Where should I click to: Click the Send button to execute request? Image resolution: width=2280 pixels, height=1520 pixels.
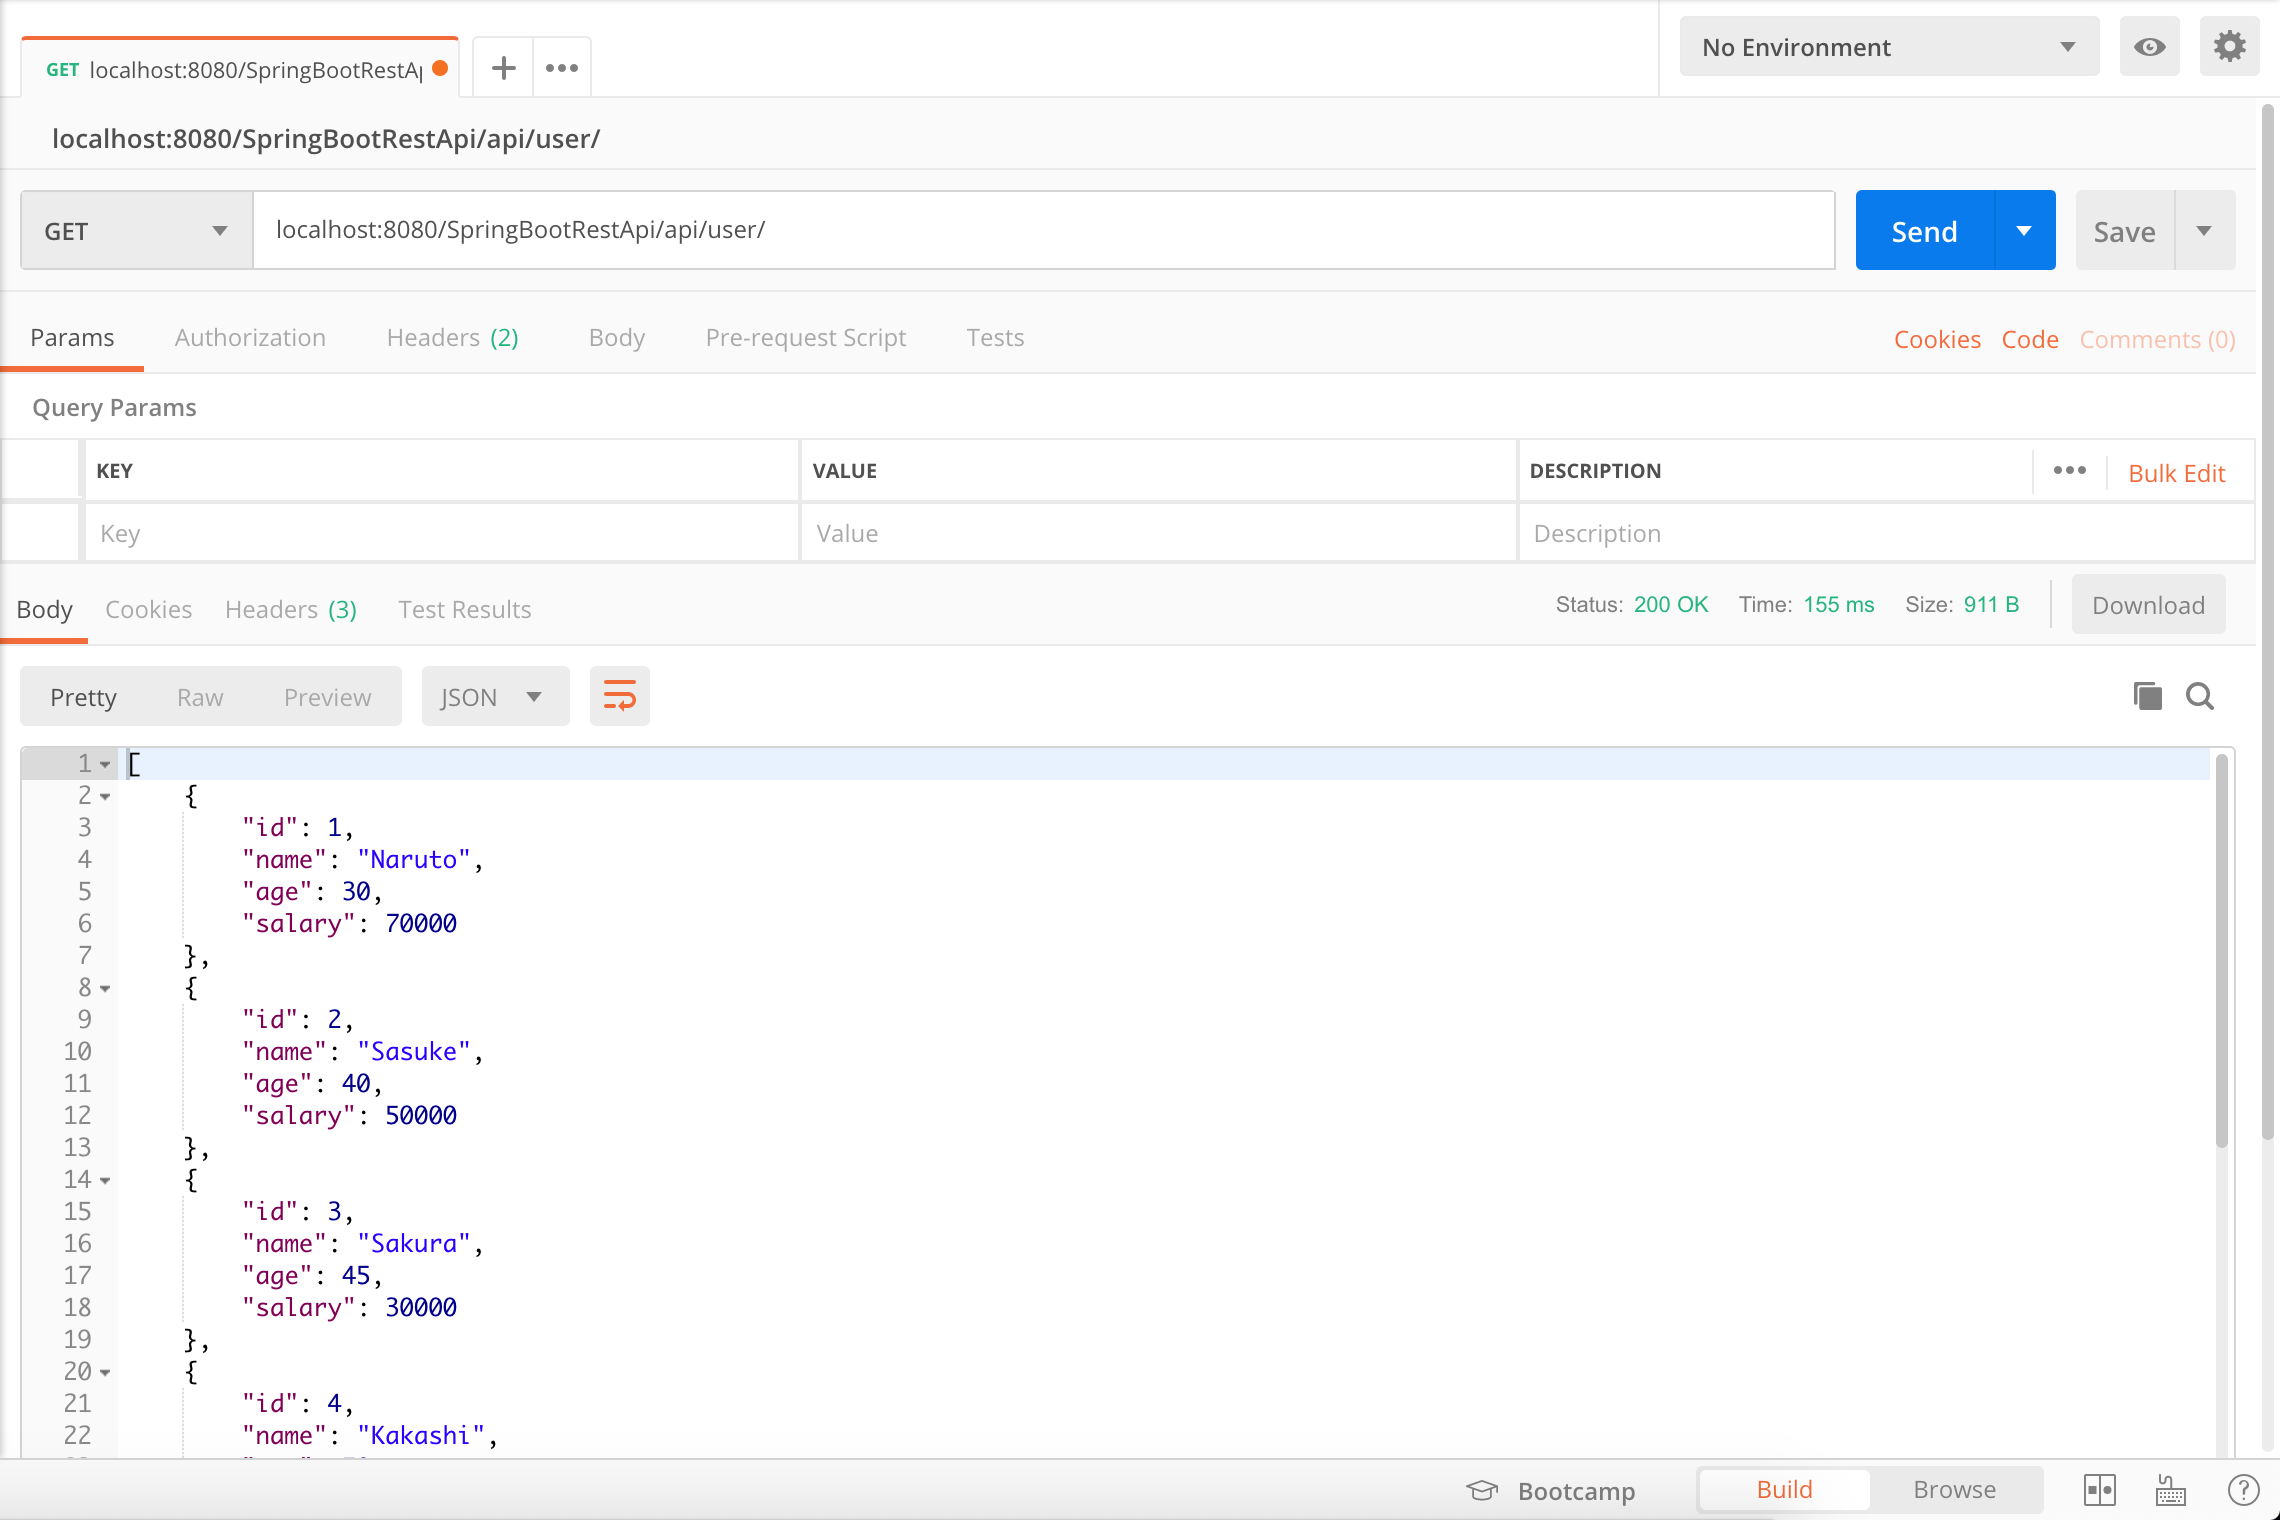point(1925,229)
